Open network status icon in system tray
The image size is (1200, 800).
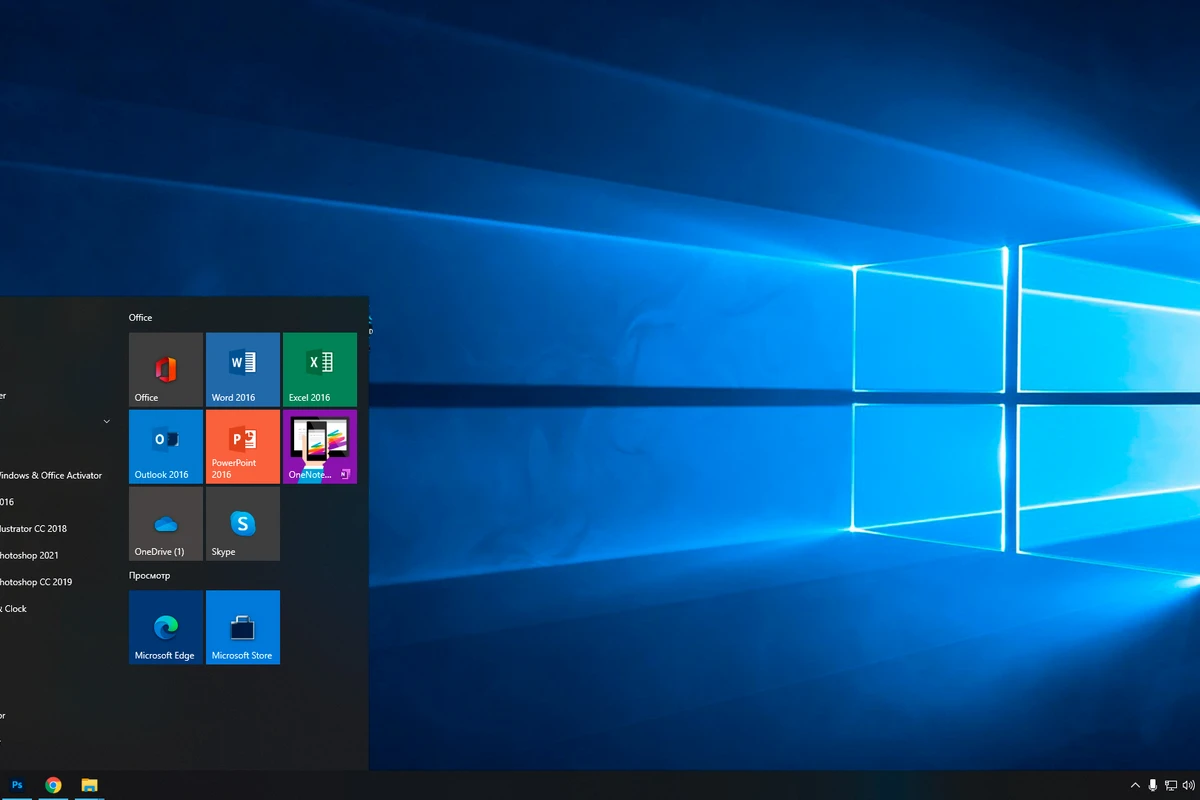[1171, 786]
